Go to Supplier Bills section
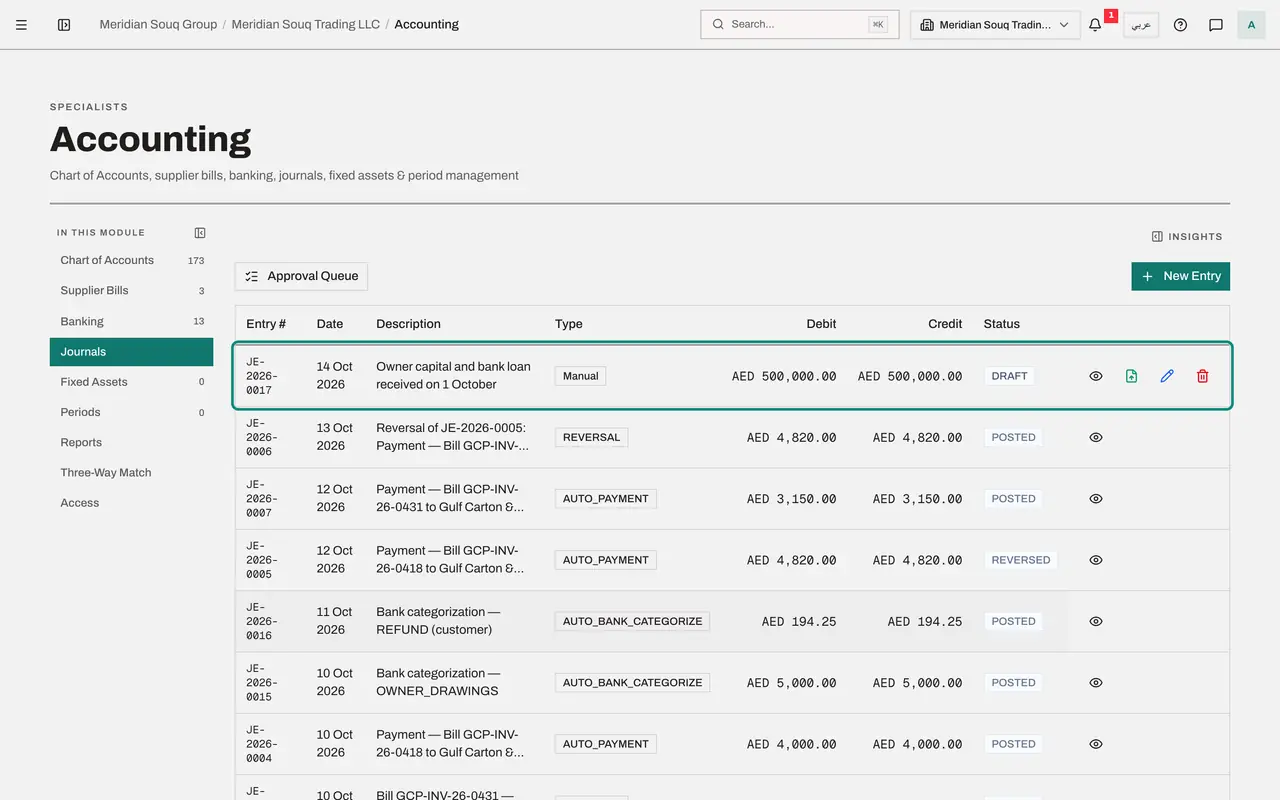Screen dimensions: 1280x800 click(x=131, y=291)
